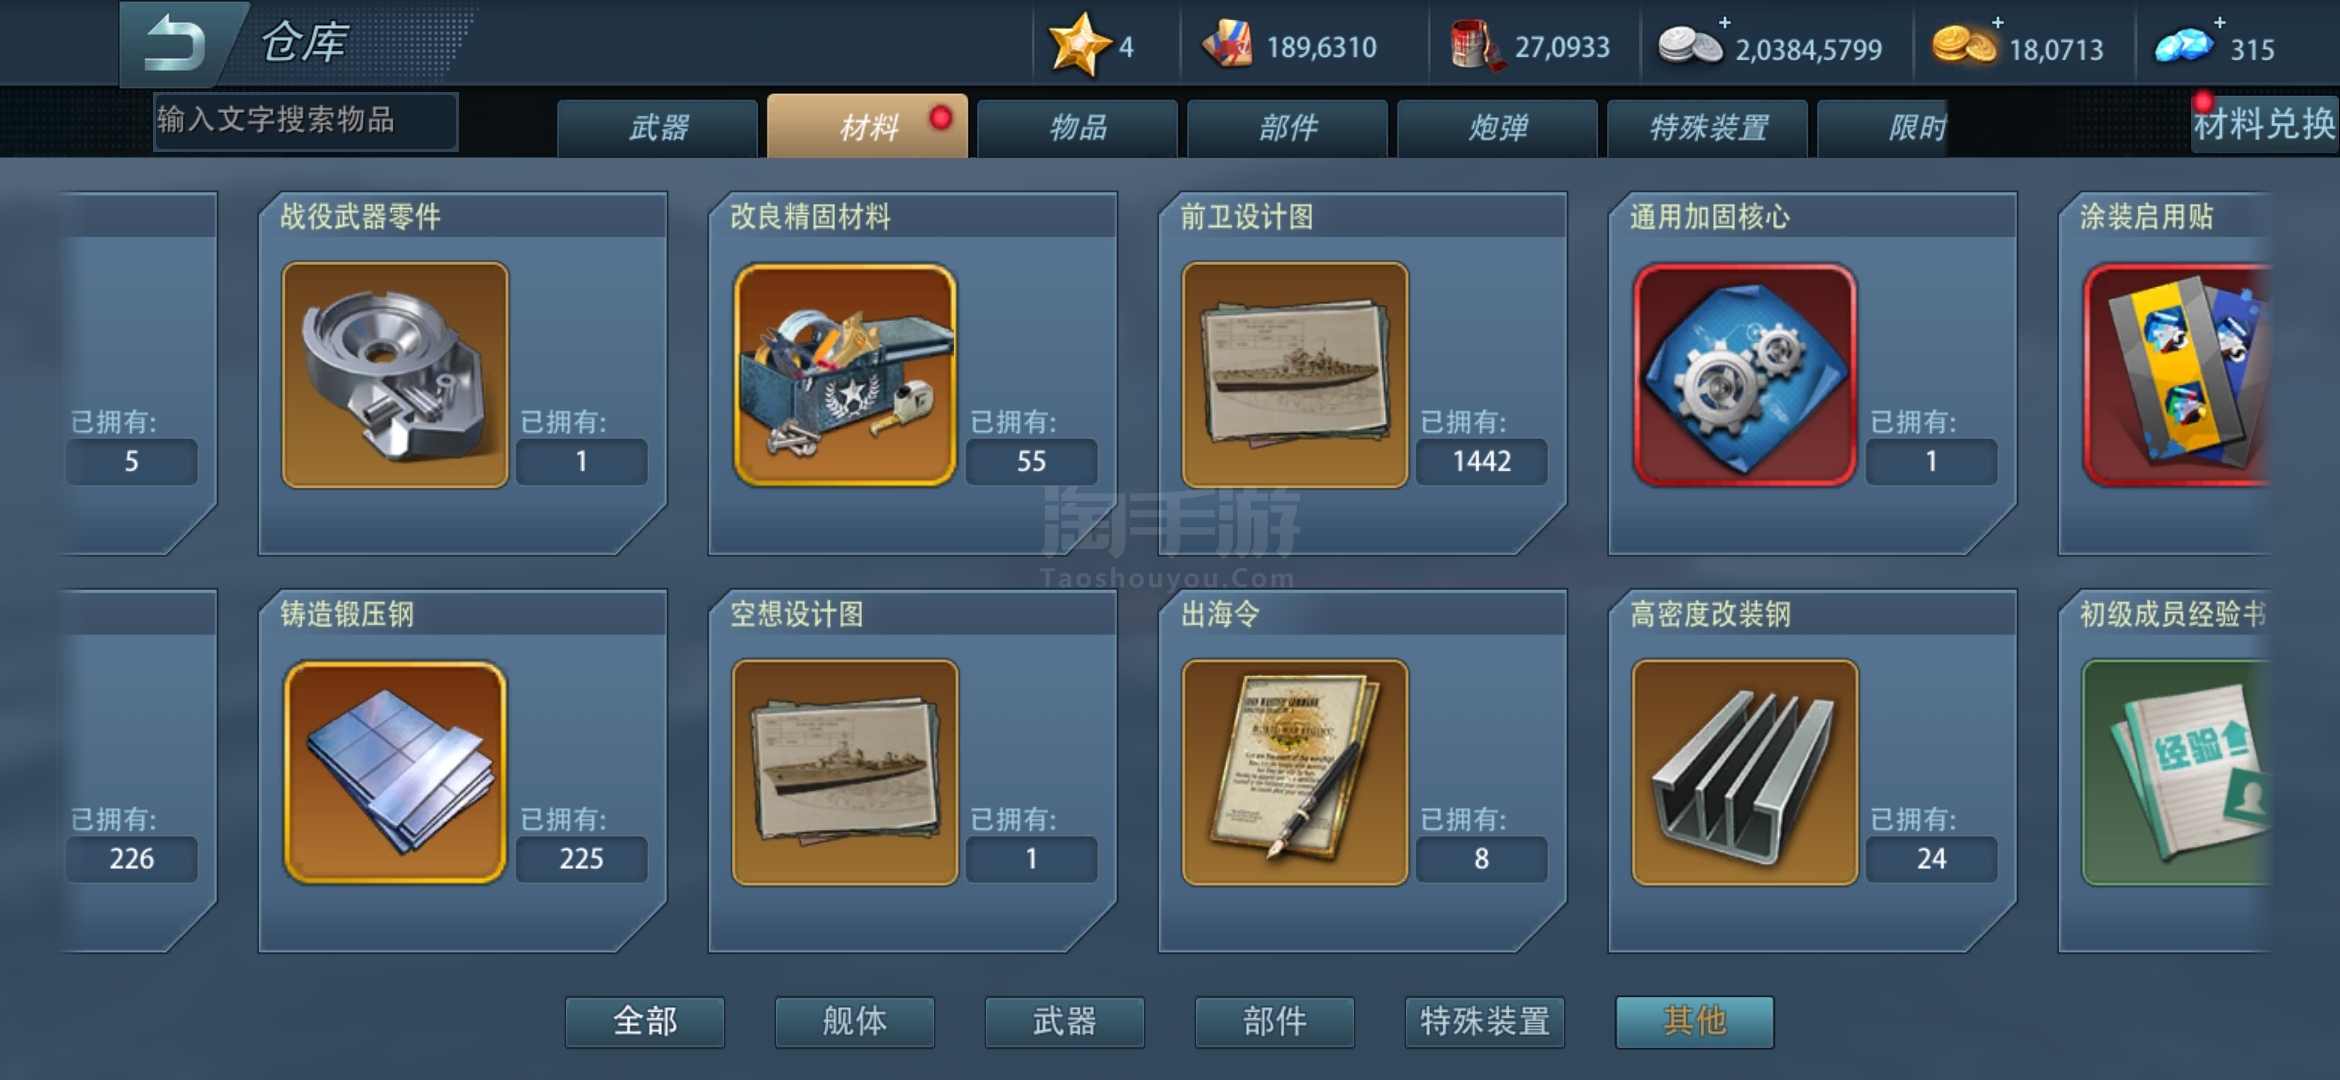
Task: Select the 铸造锻压钢 steel plates icon
Action: 395,772
